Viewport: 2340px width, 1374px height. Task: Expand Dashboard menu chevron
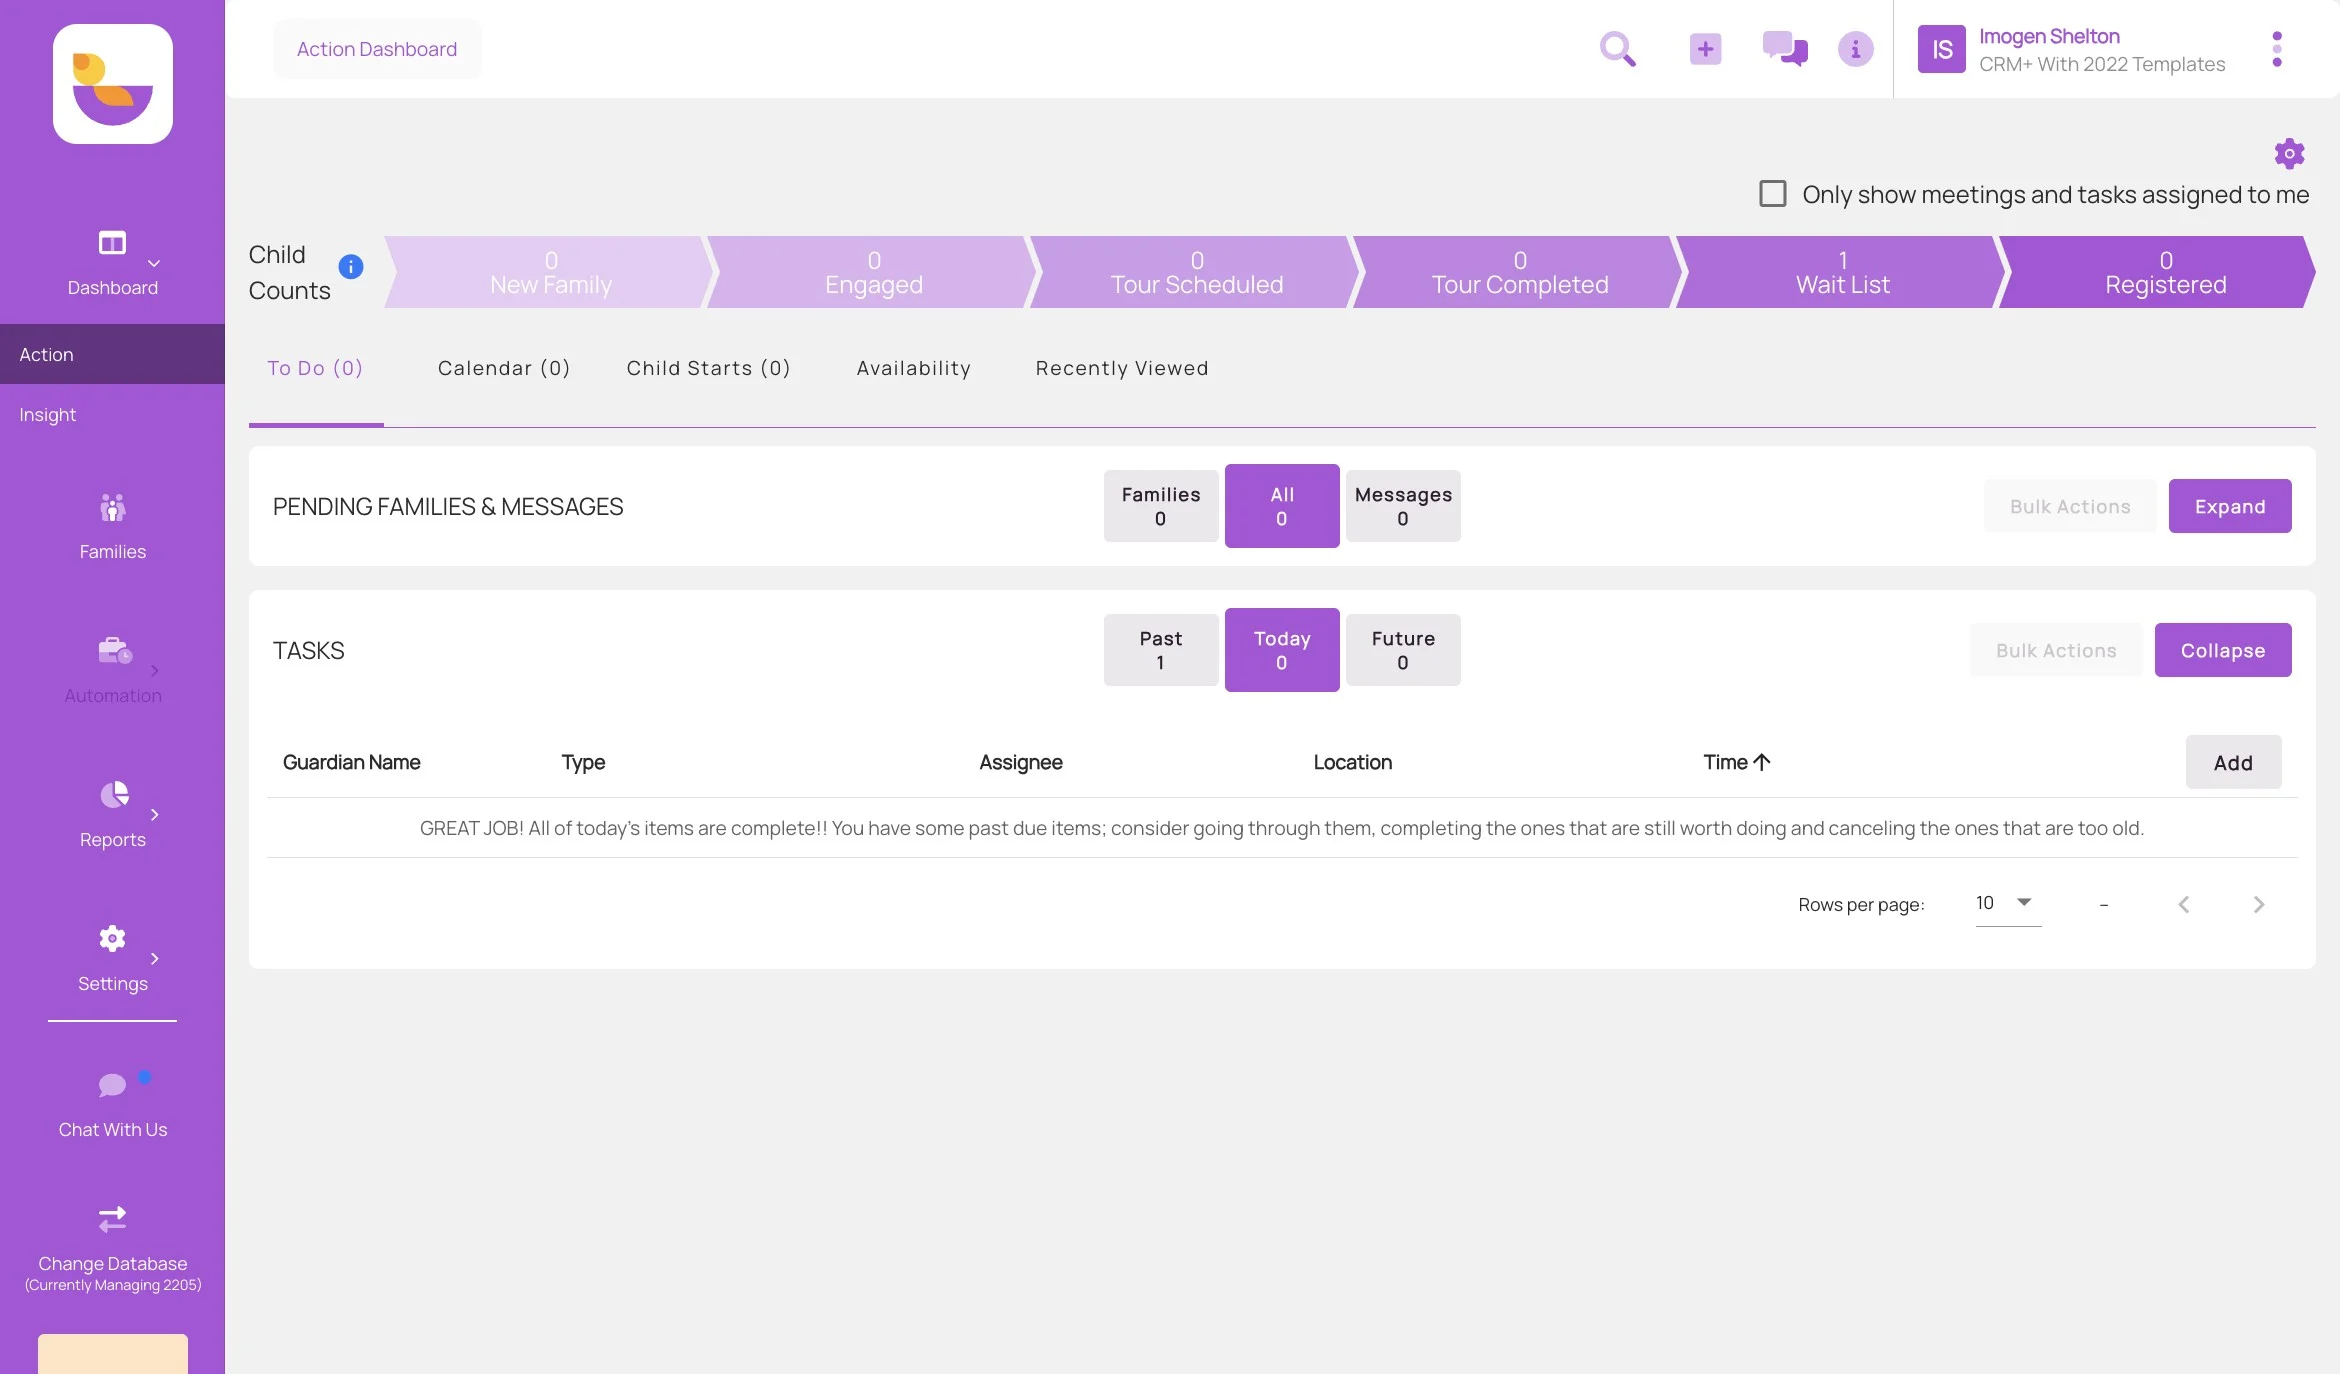pos(154,264)
